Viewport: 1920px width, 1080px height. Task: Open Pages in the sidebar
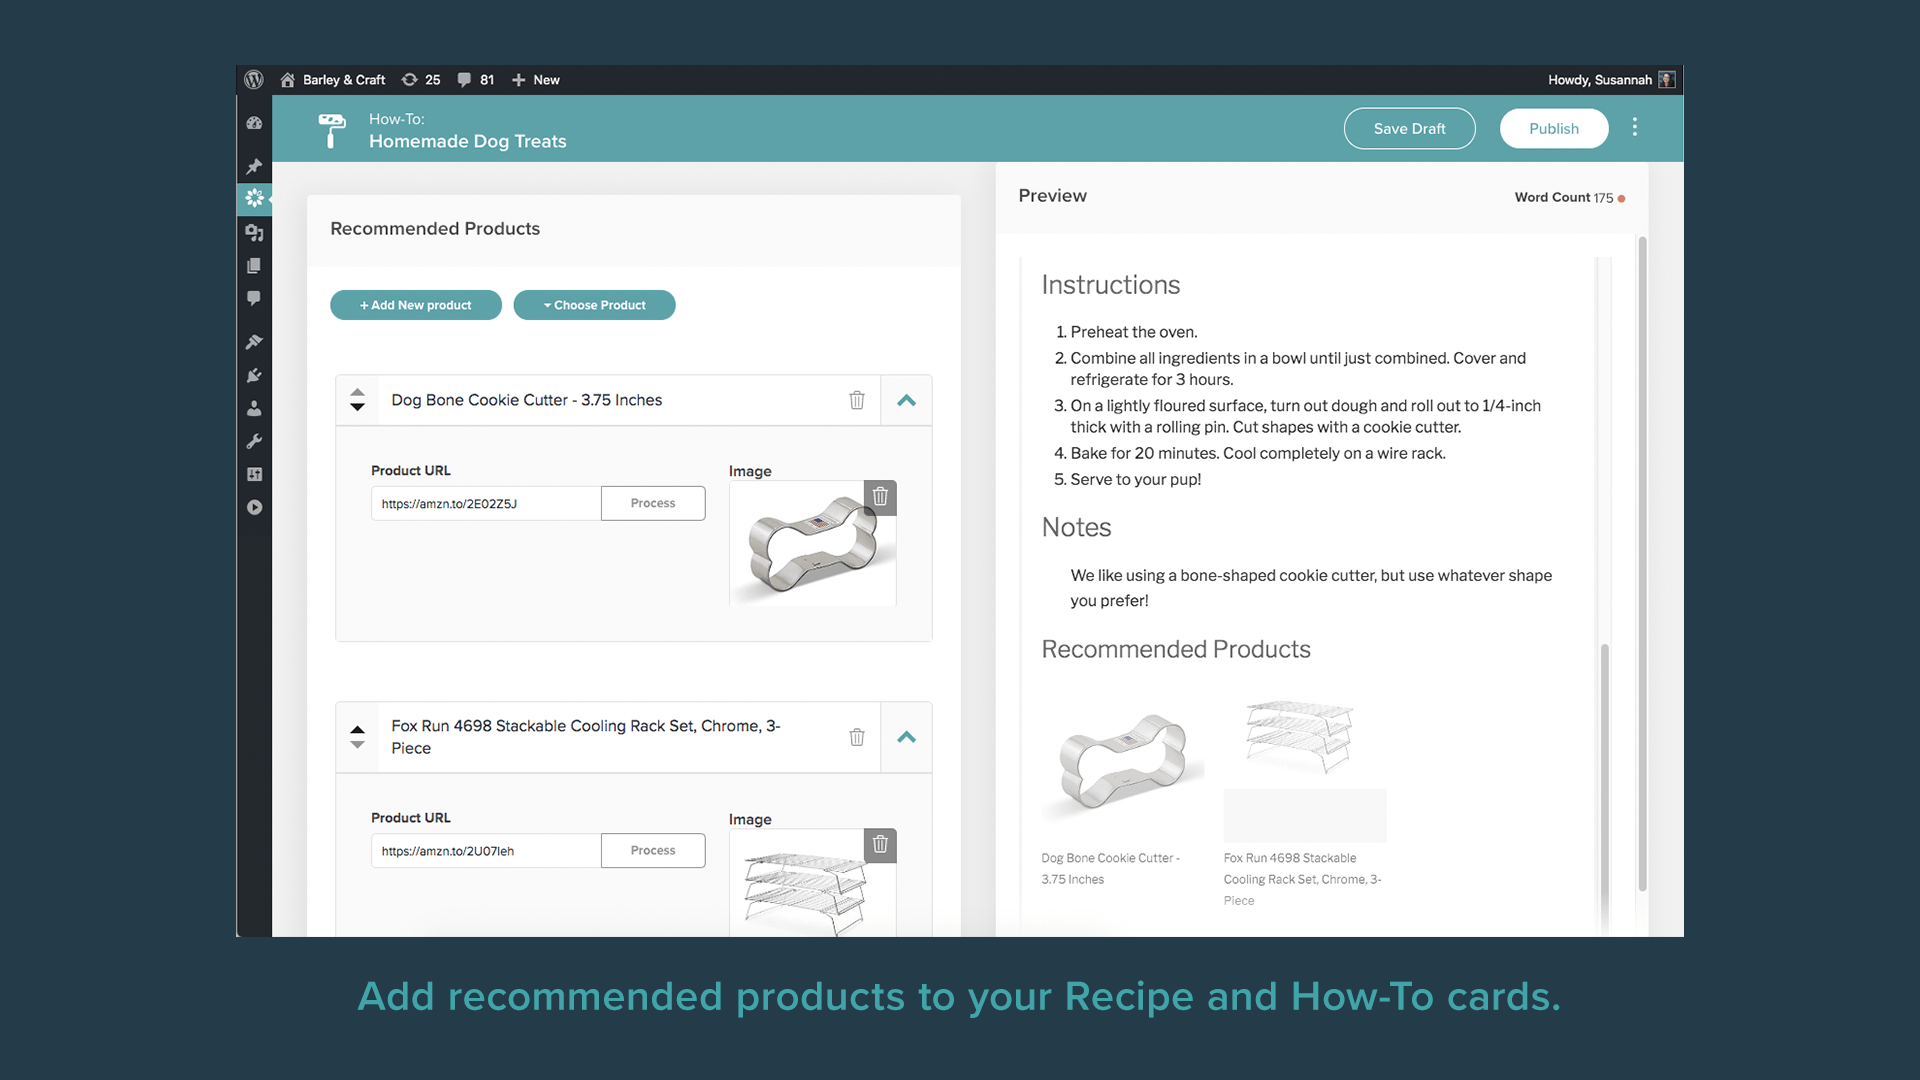pyautogui.click(x=254, y=265)
